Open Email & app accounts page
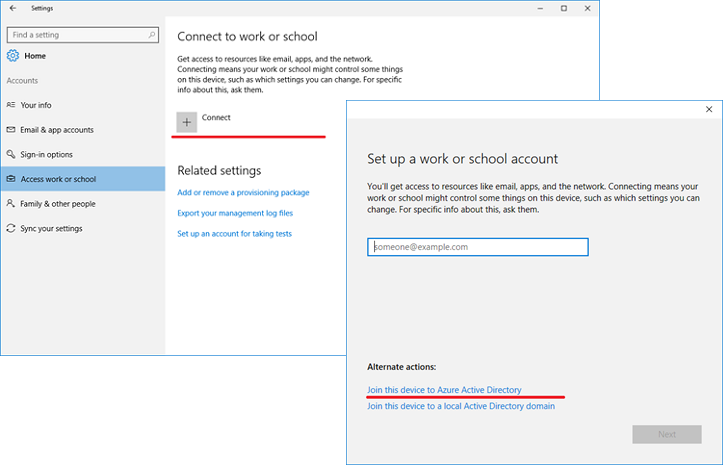Screen dimensions: 723x465 pyautogui.click(x=83, y=130)
